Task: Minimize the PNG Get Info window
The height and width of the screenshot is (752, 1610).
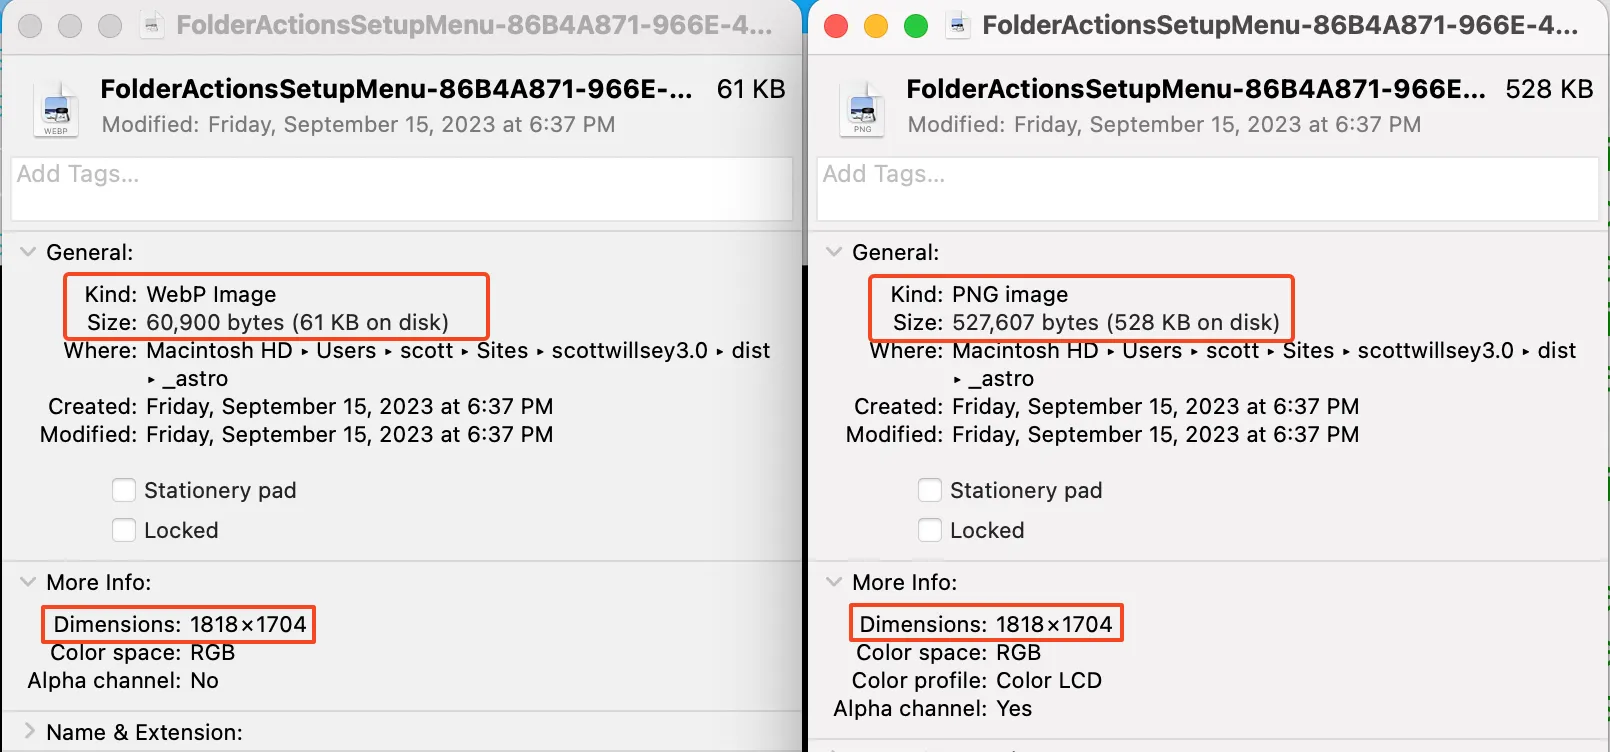Action: pos(877,25)
